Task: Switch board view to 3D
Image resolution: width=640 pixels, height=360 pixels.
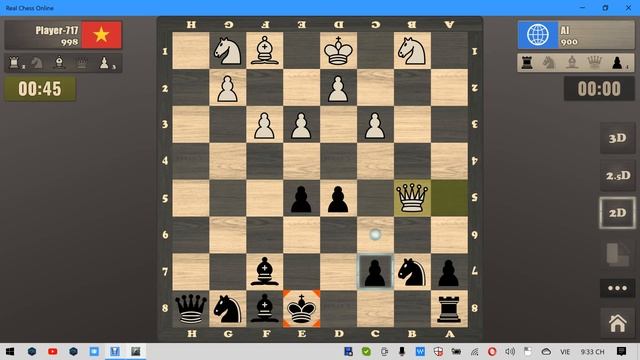Action: tap(618, 138)
